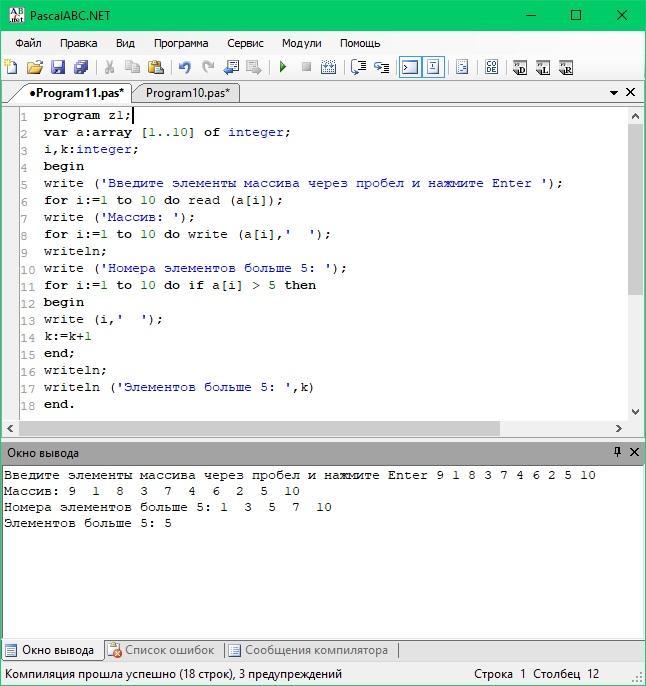Click the Paste icon in the toolbar
Screen dimensions: 646x686
click(x=156, y=67)
